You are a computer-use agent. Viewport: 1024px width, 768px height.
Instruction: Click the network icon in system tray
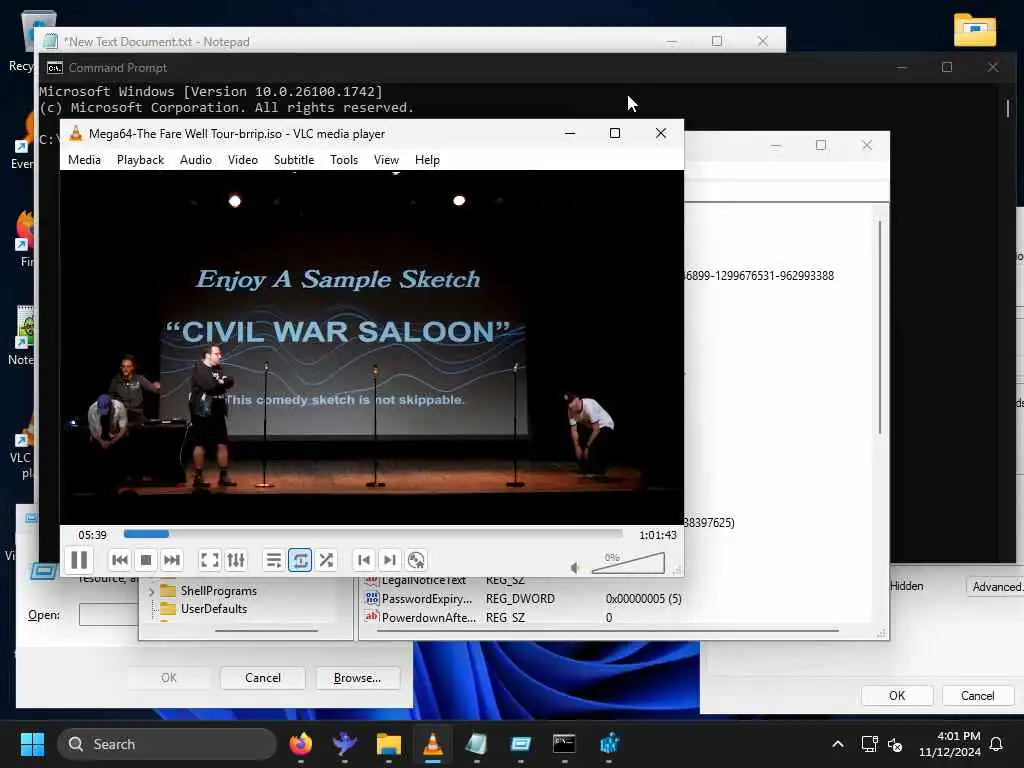869,744
